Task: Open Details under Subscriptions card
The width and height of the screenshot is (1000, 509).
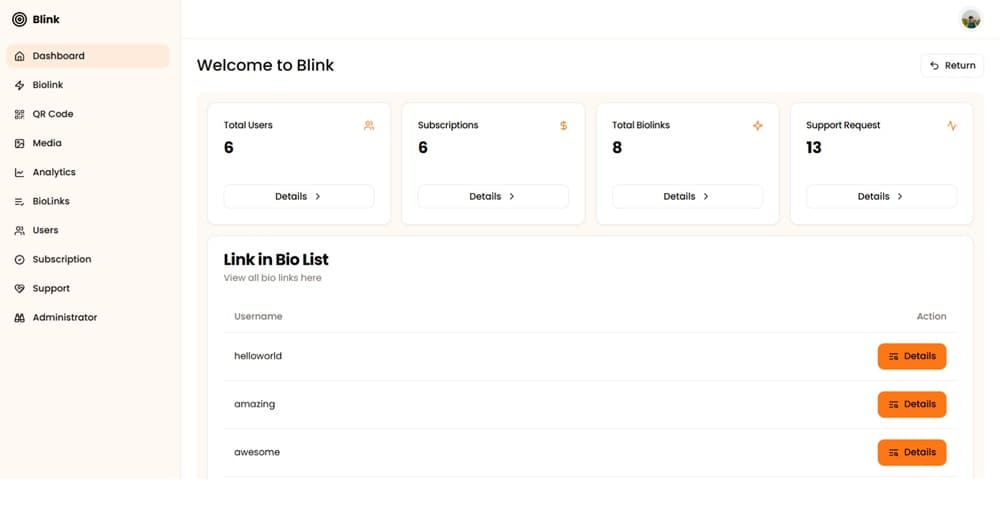Action: point(492,196)
